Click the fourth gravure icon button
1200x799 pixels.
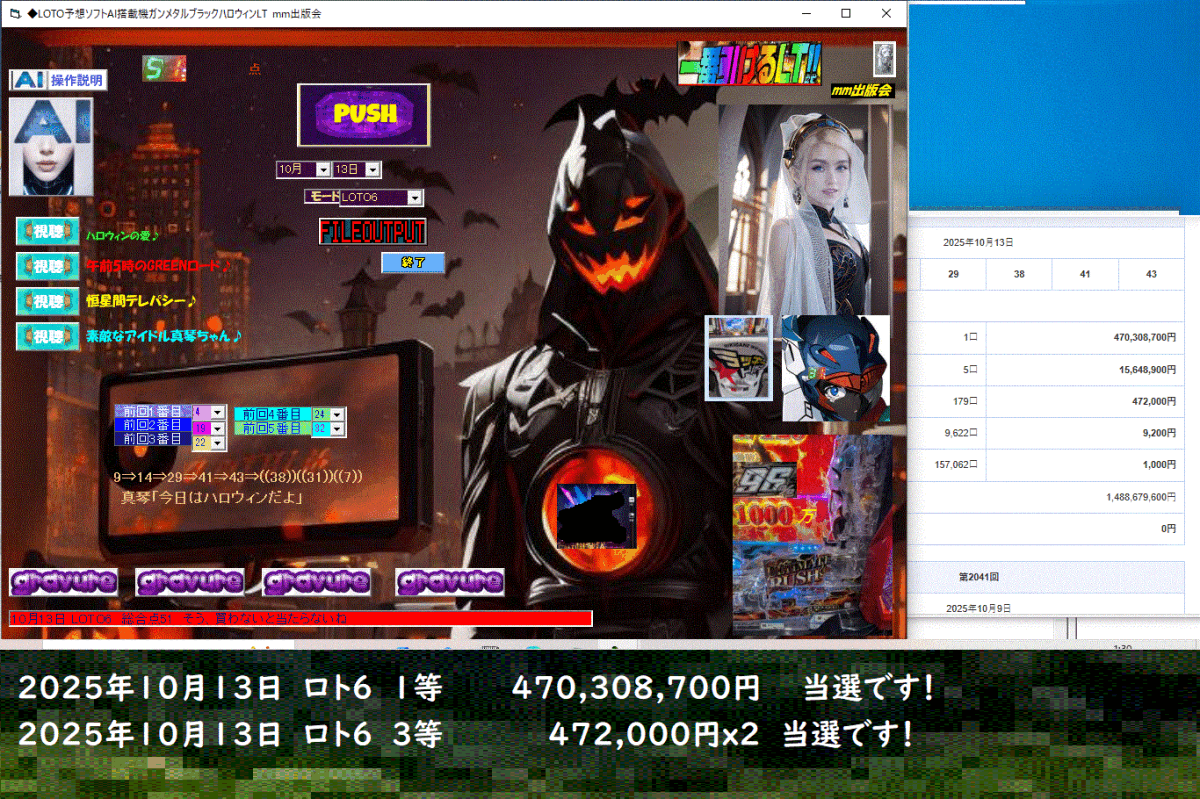450,582
